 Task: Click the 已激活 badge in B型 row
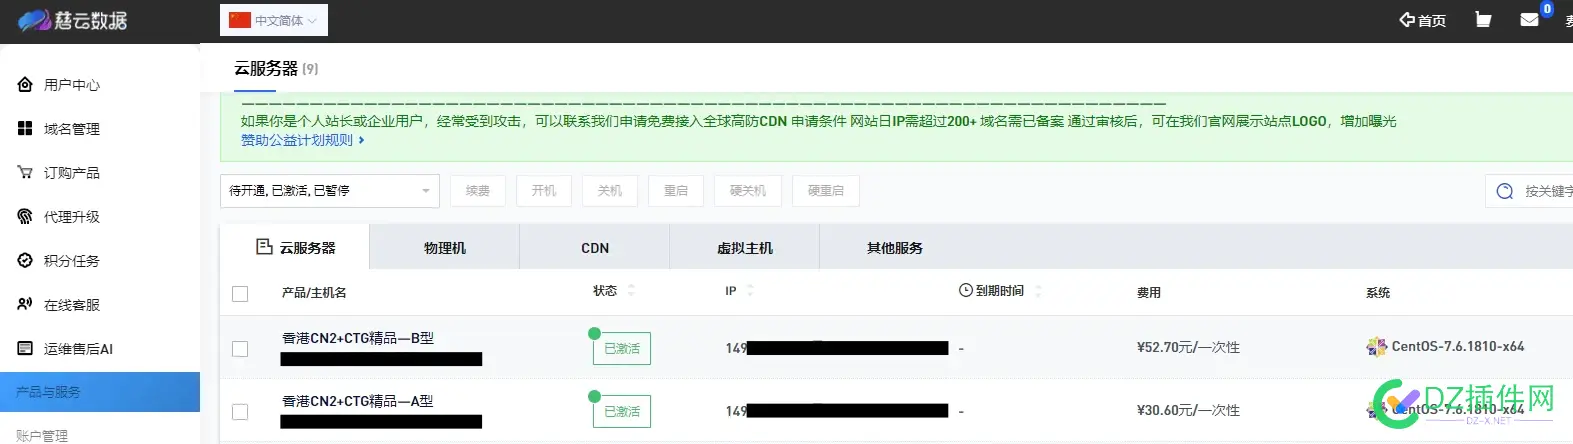[622, 348]
